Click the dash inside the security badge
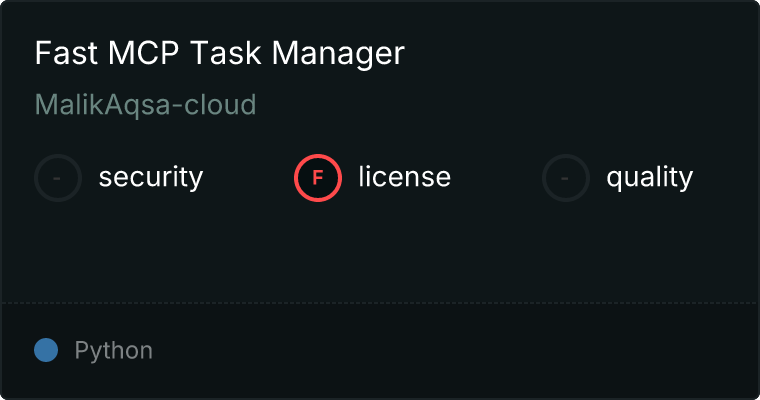The width and height of the screenshot is (760, 400). [x=58, y=178]
